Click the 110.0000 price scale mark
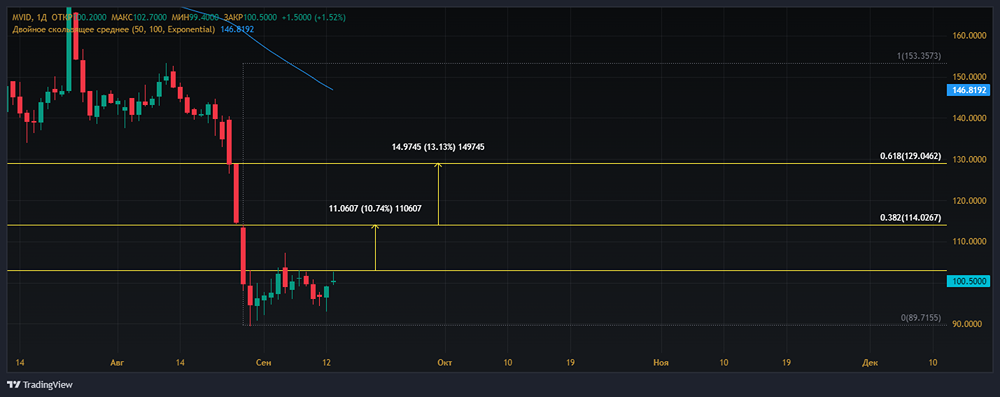Screen dimensions: 1000x397 click(970, 241)
